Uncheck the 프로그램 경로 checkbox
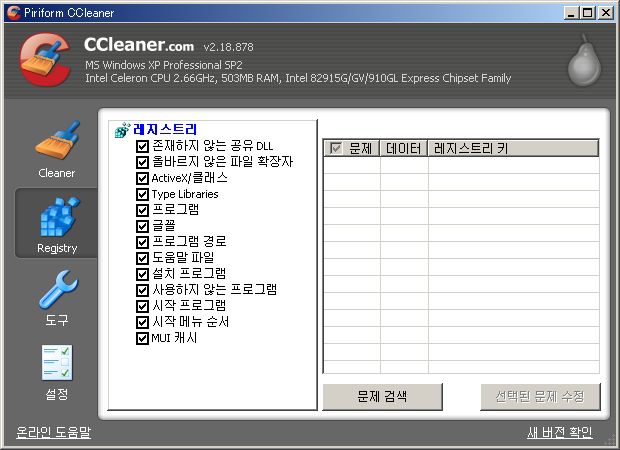Image resolution: width=620 pixels, height=450 pixels. tap(142, 242)
